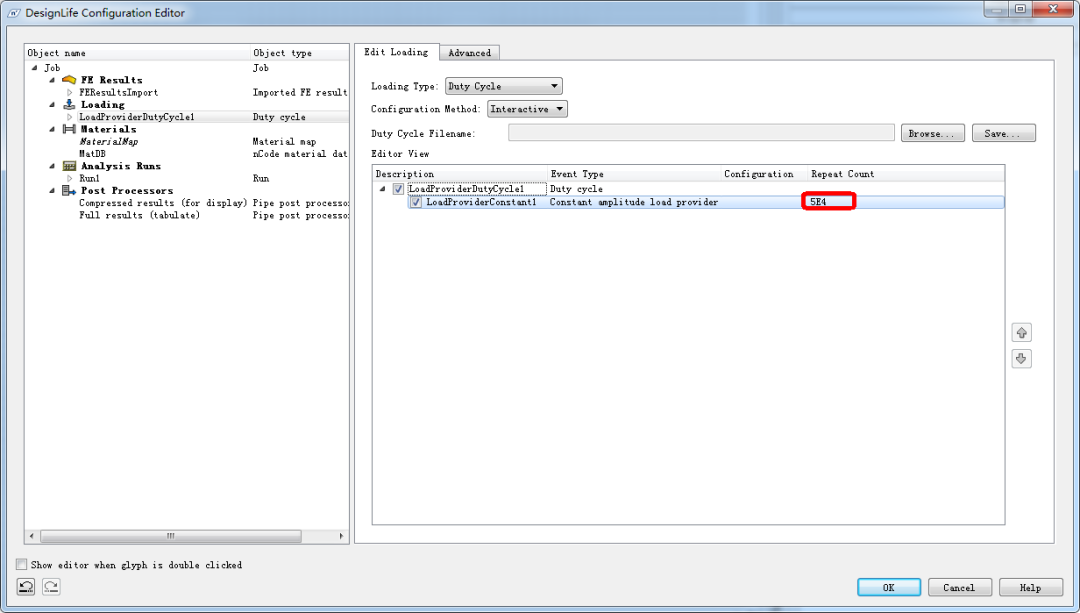Click the Browse... button
The height and width of the screenshot is (613, 1080).
tap(933, 133)
